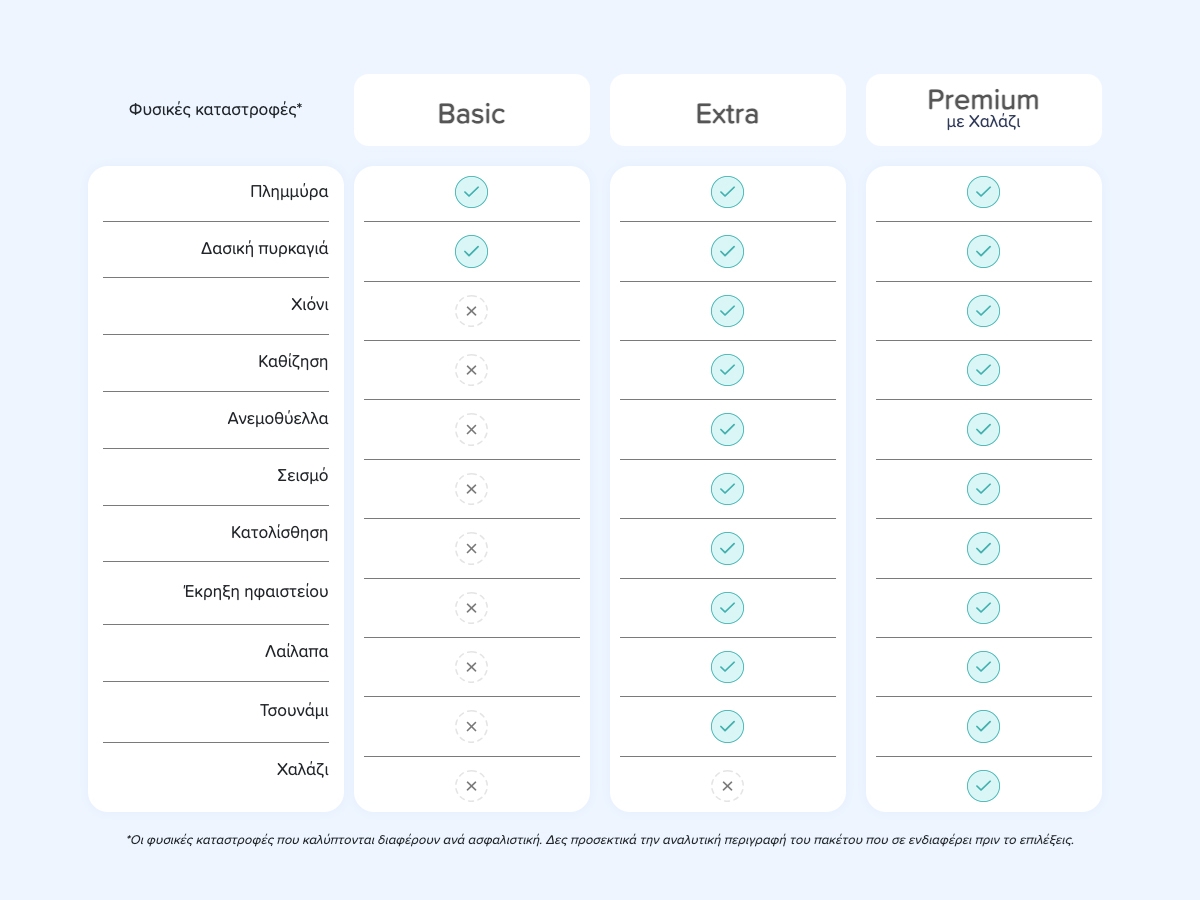Click the Extra checkmark for Σεισμό
Image resolution: width=1200 pixels, height=900 pixels.
tap(727, 489)
